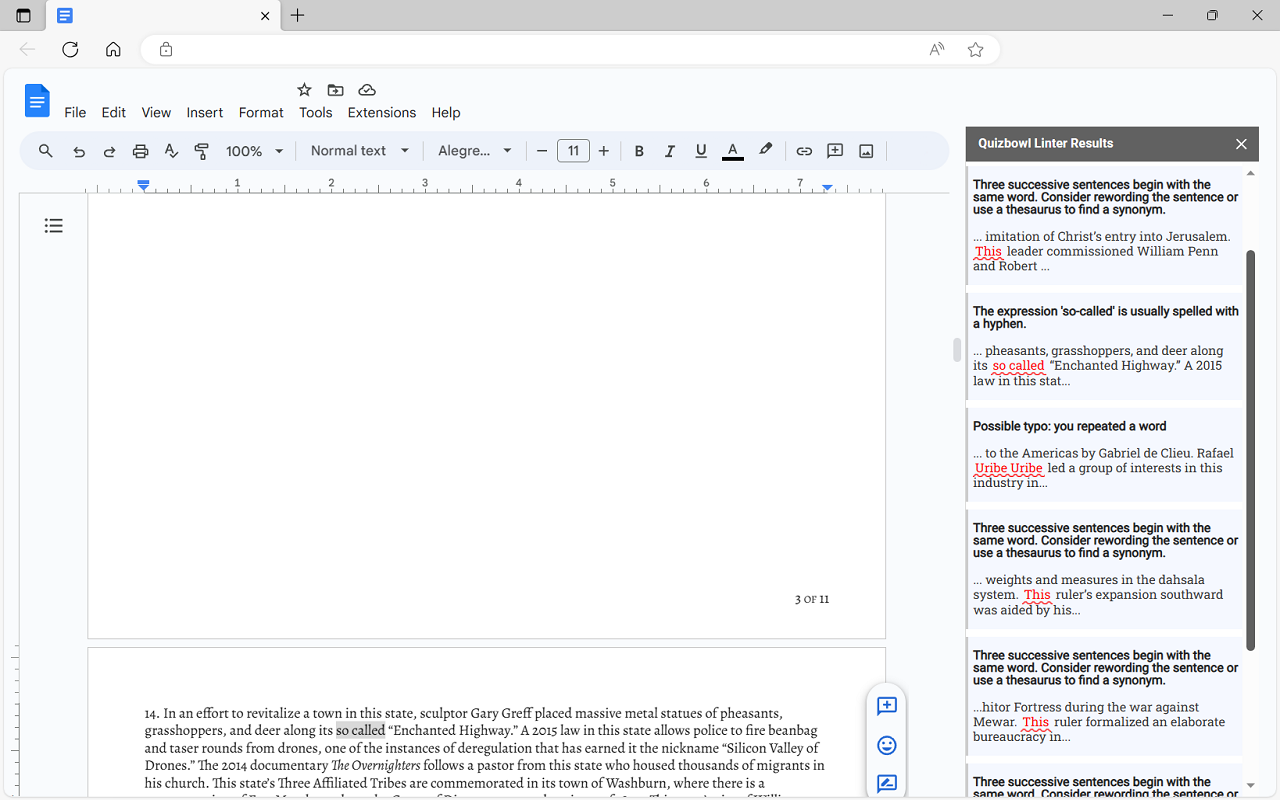Add a comment from the page margin button
Screen dimensions: 1280x800
pos(886,707)
